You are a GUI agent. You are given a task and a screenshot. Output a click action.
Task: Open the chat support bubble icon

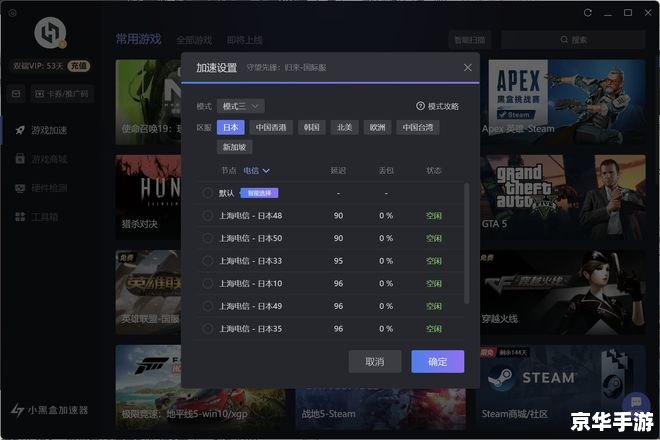tap(636, 402)
